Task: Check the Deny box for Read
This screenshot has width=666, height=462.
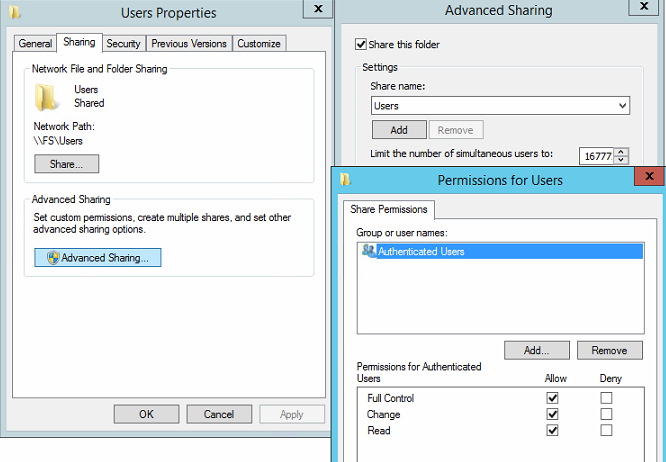Action: coord(606,430)
